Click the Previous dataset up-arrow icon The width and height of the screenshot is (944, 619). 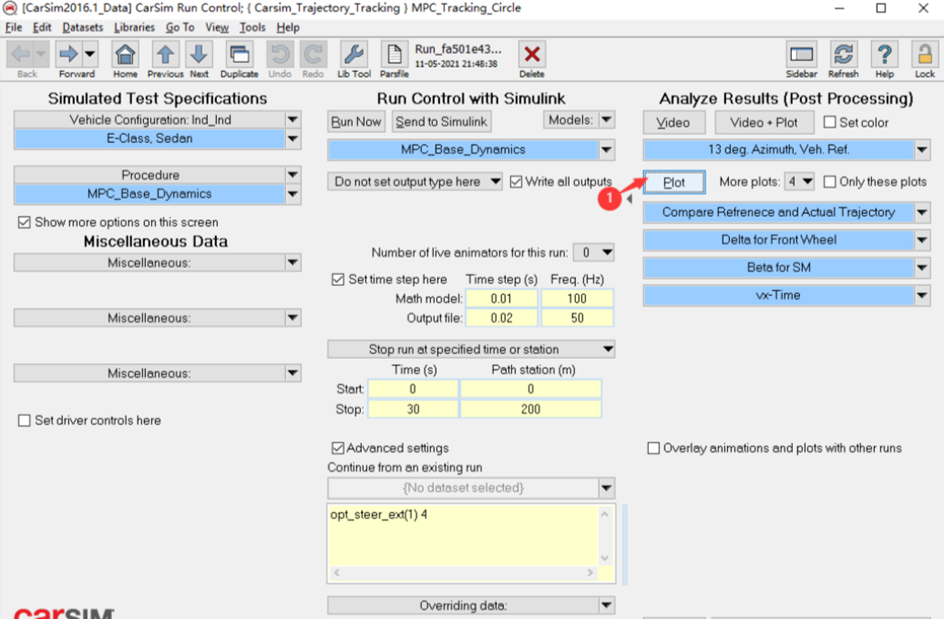click(x=165, y=54)
